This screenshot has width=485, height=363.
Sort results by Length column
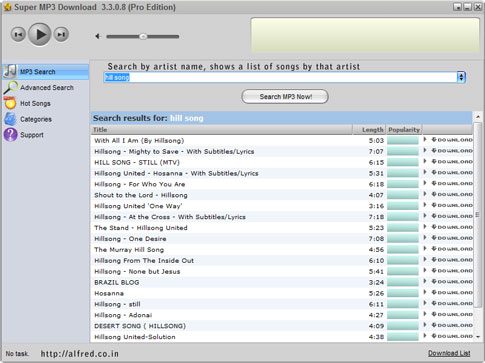(369, 130)
